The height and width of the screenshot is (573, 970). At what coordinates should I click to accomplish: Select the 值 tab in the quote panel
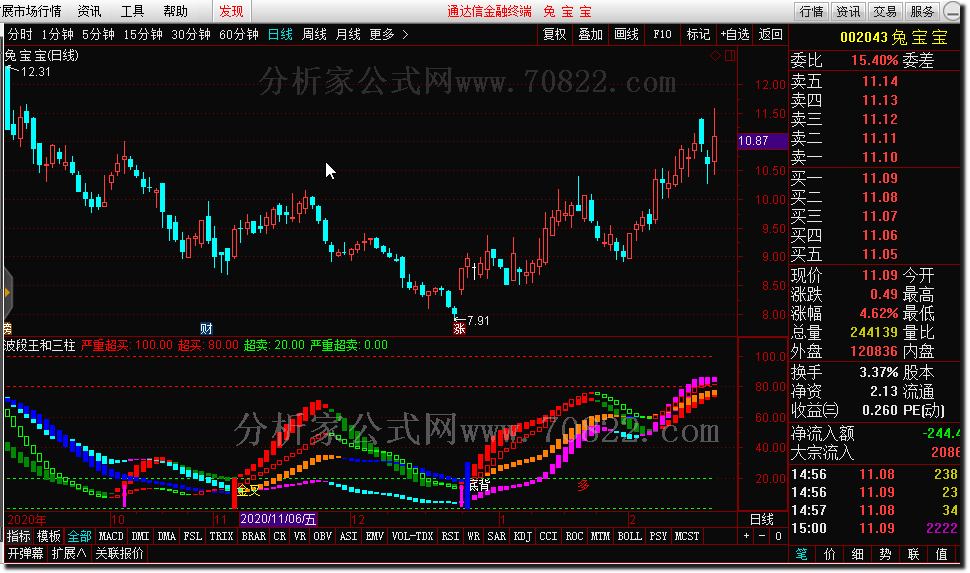click(941, 554)
